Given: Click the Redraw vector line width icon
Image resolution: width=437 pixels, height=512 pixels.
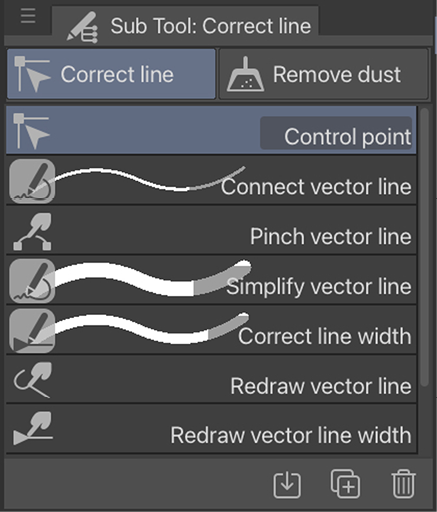Looking at the screenshot, I should point(33,429).
